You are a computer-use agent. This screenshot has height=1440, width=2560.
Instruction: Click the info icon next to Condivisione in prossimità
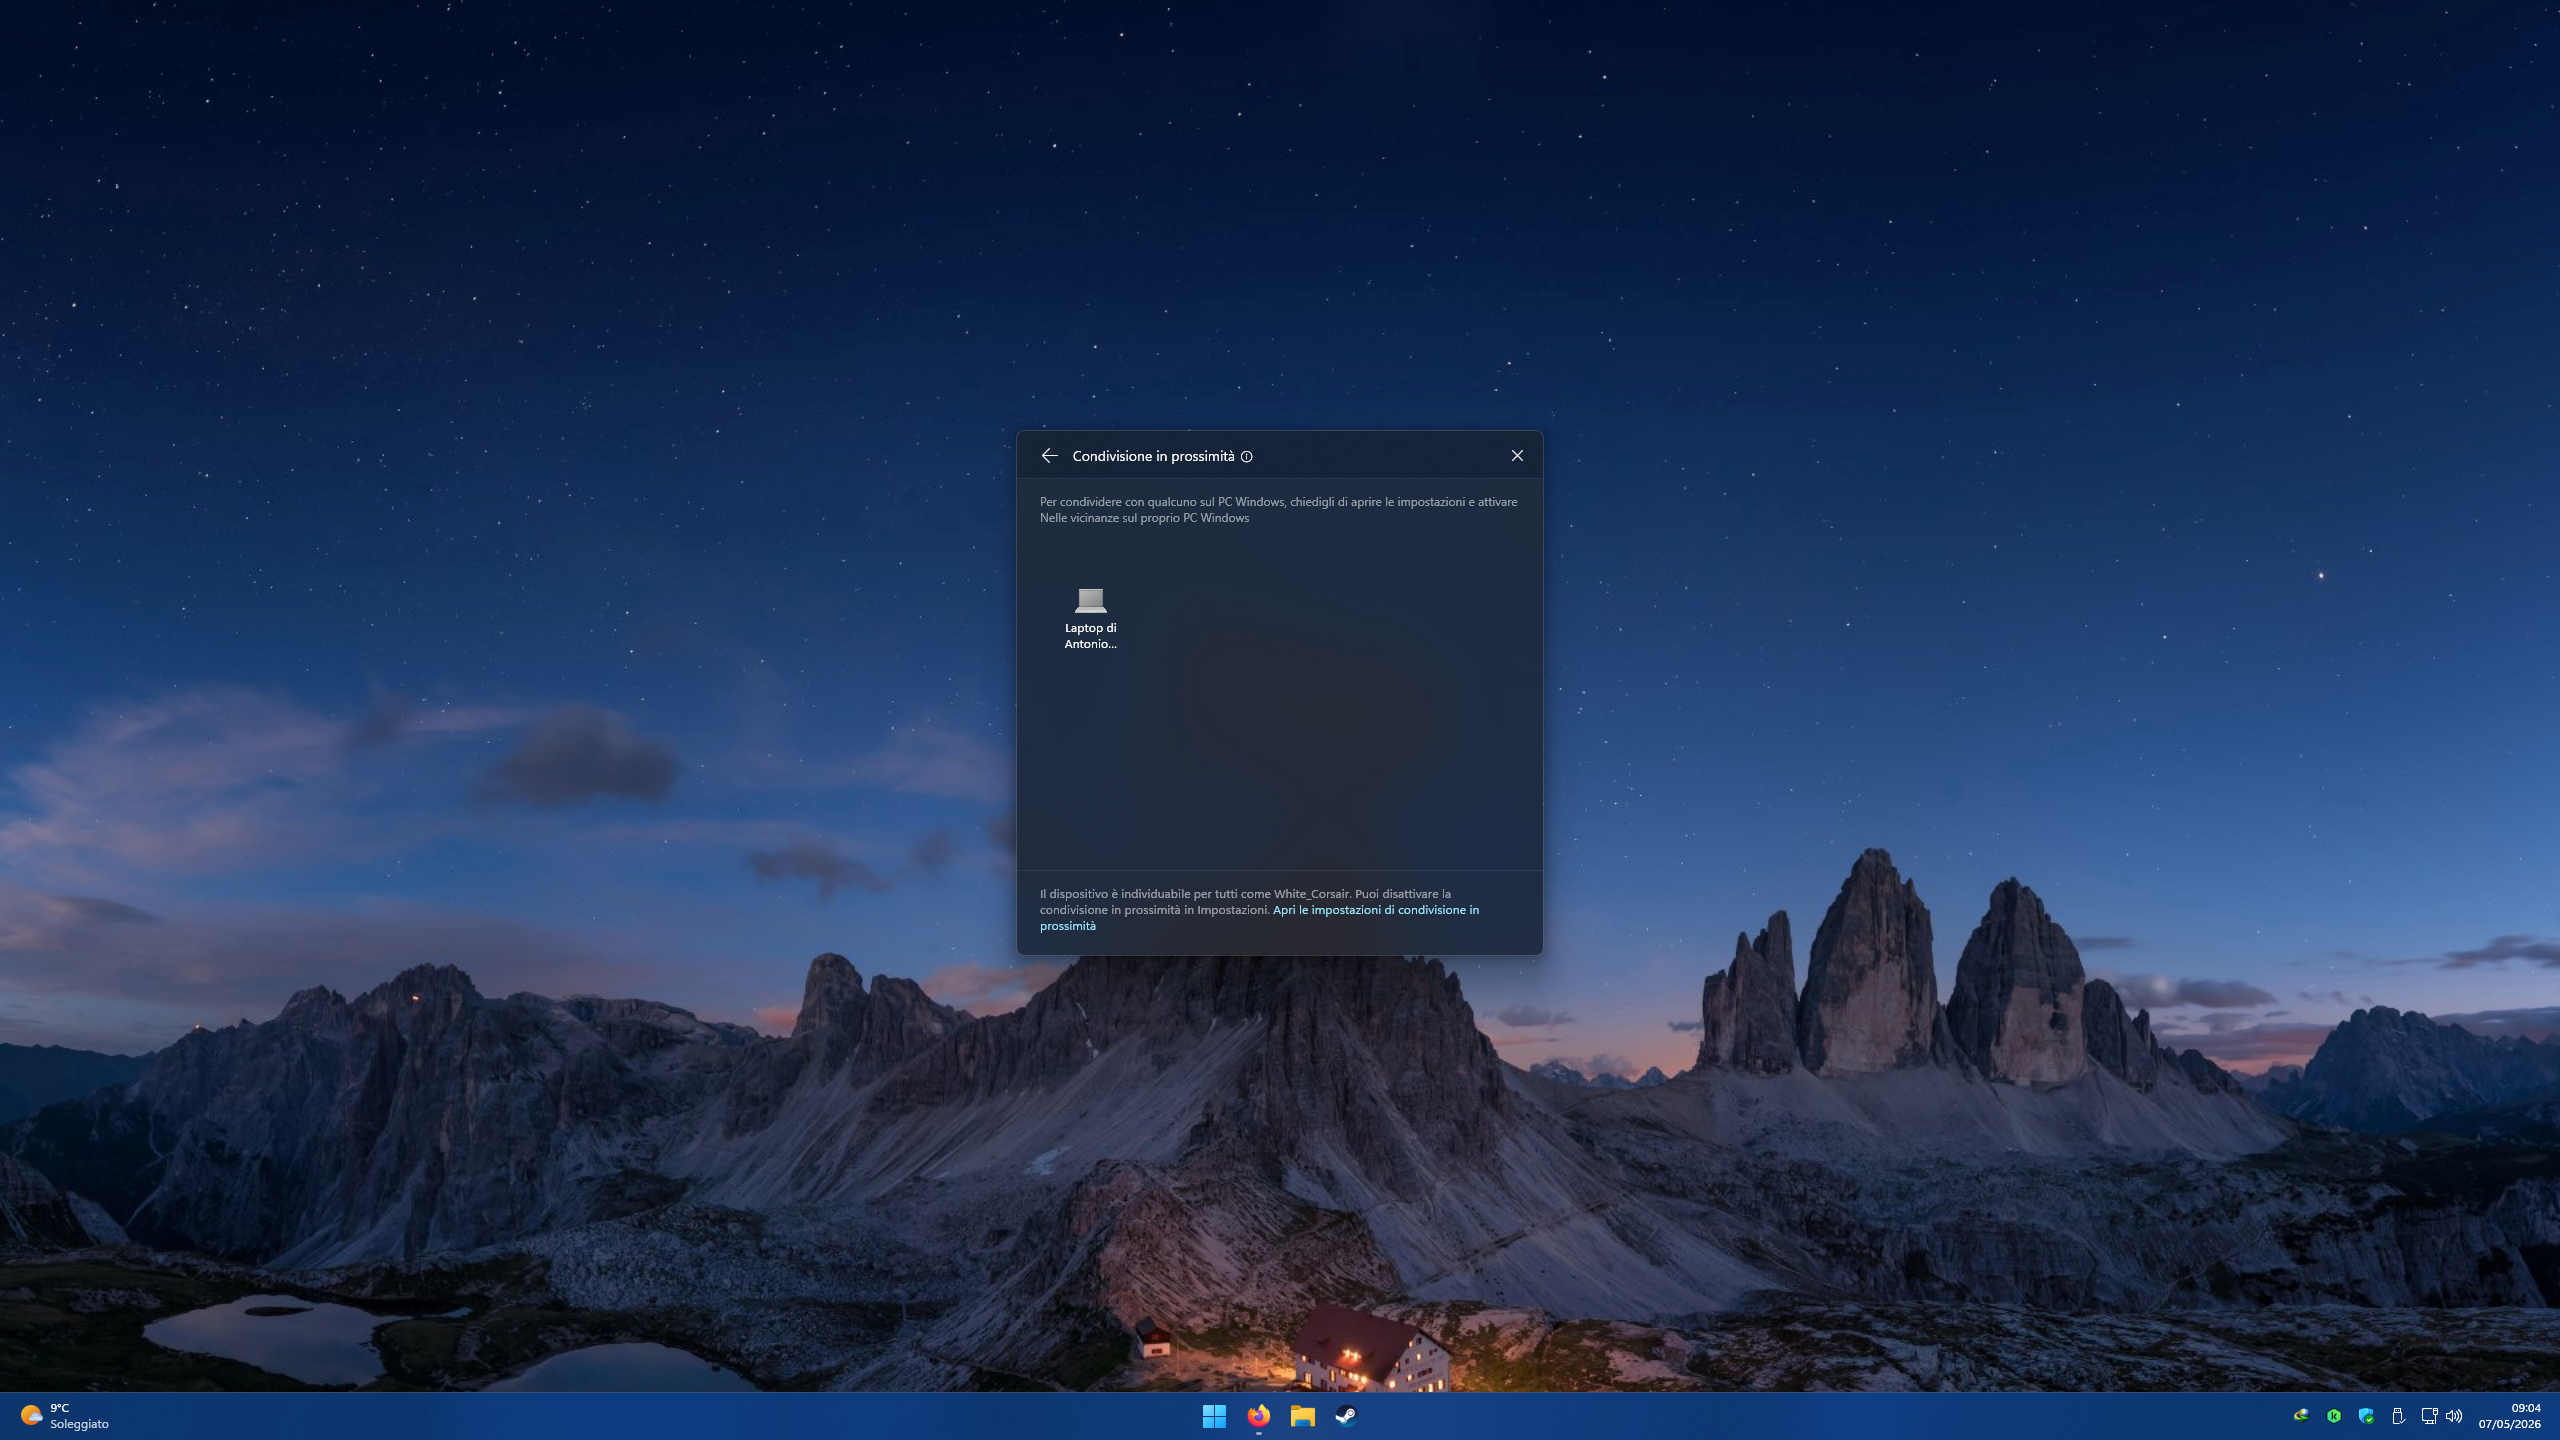pos(1246,457)
